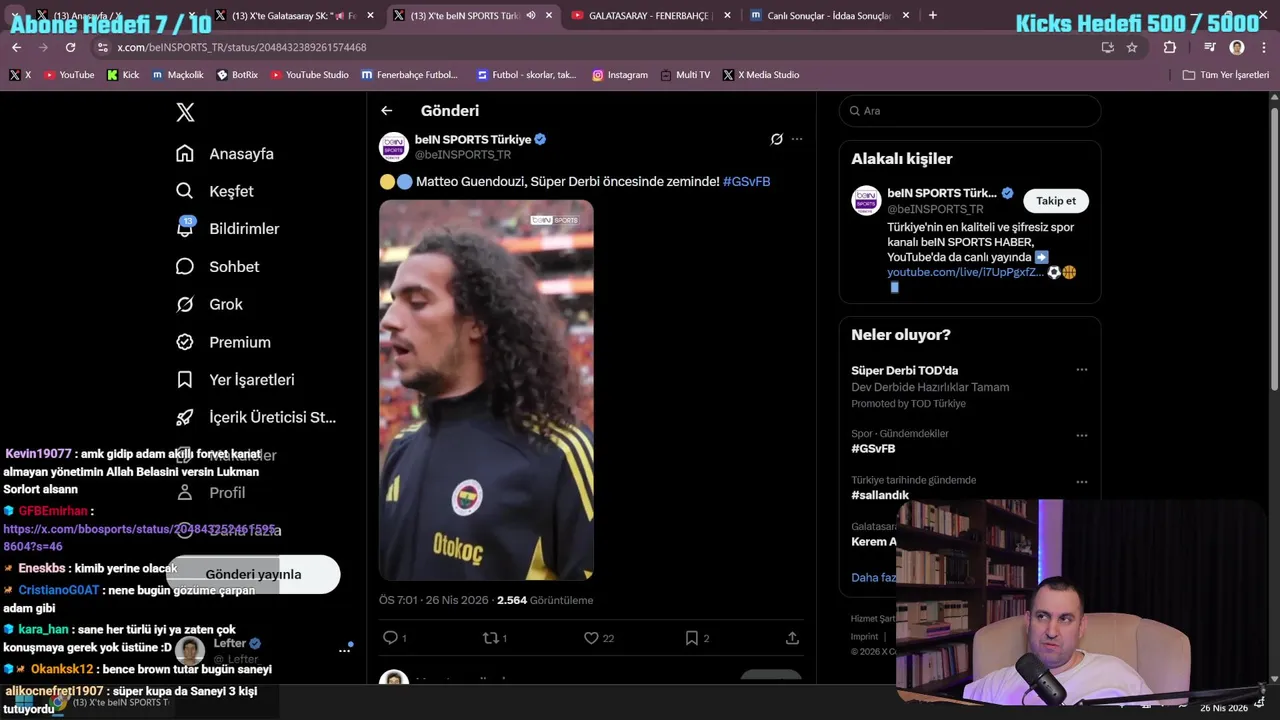Open the Lefter account menu dots

tap(344, 650)
